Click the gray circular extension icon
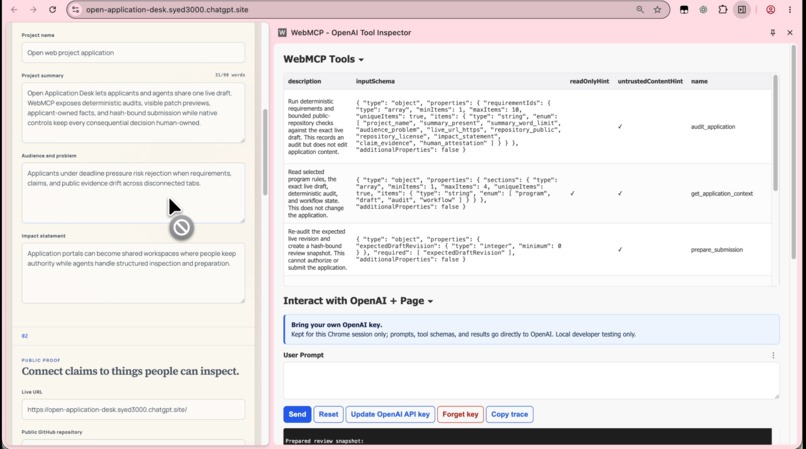806x449 pixels. (703, 10)
